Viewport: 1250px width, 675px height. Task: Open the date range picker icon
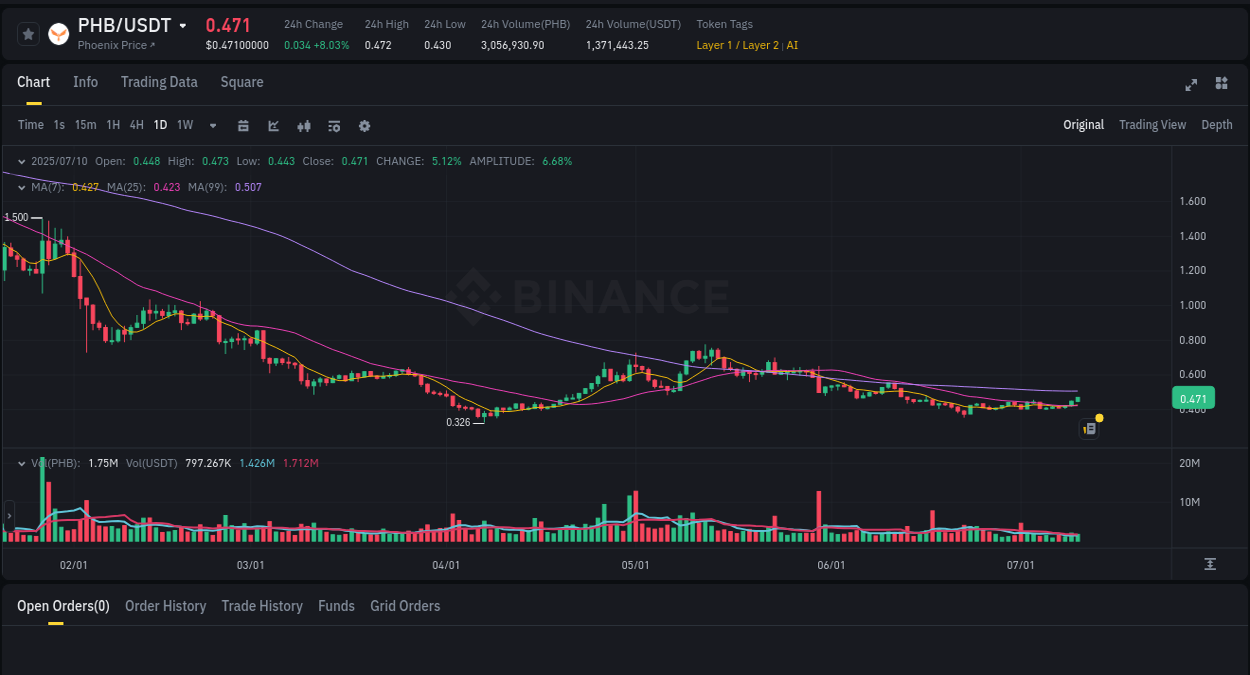click(x=244, y=126)
